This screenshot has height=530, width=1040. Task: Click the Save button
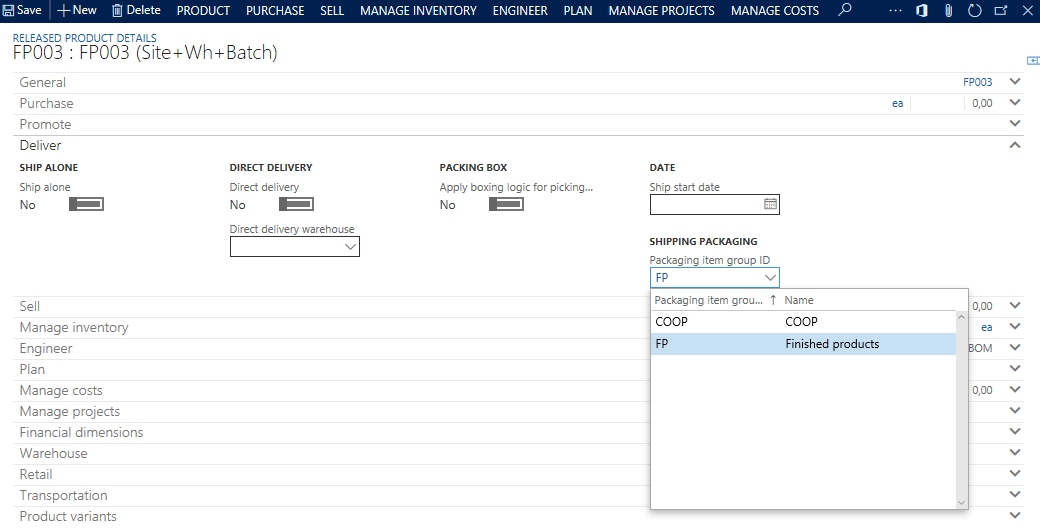[x=23, y=11]
